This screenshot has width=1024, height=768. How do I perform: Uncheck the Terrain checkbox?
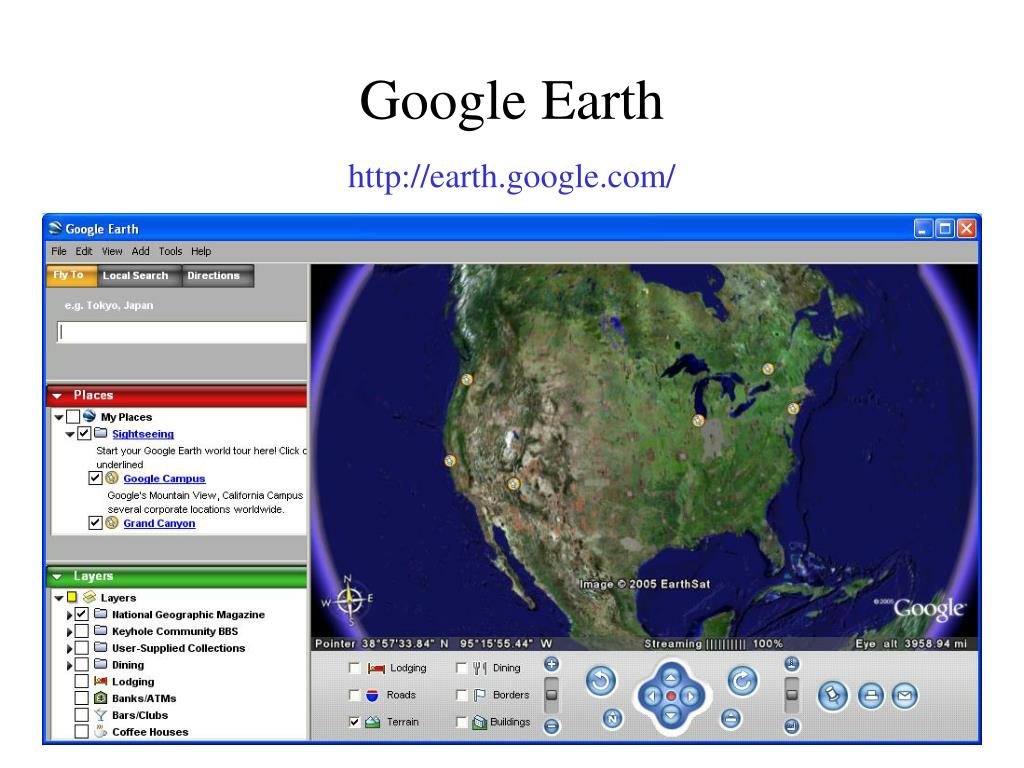pyautogui.click(x=354, y=722)
